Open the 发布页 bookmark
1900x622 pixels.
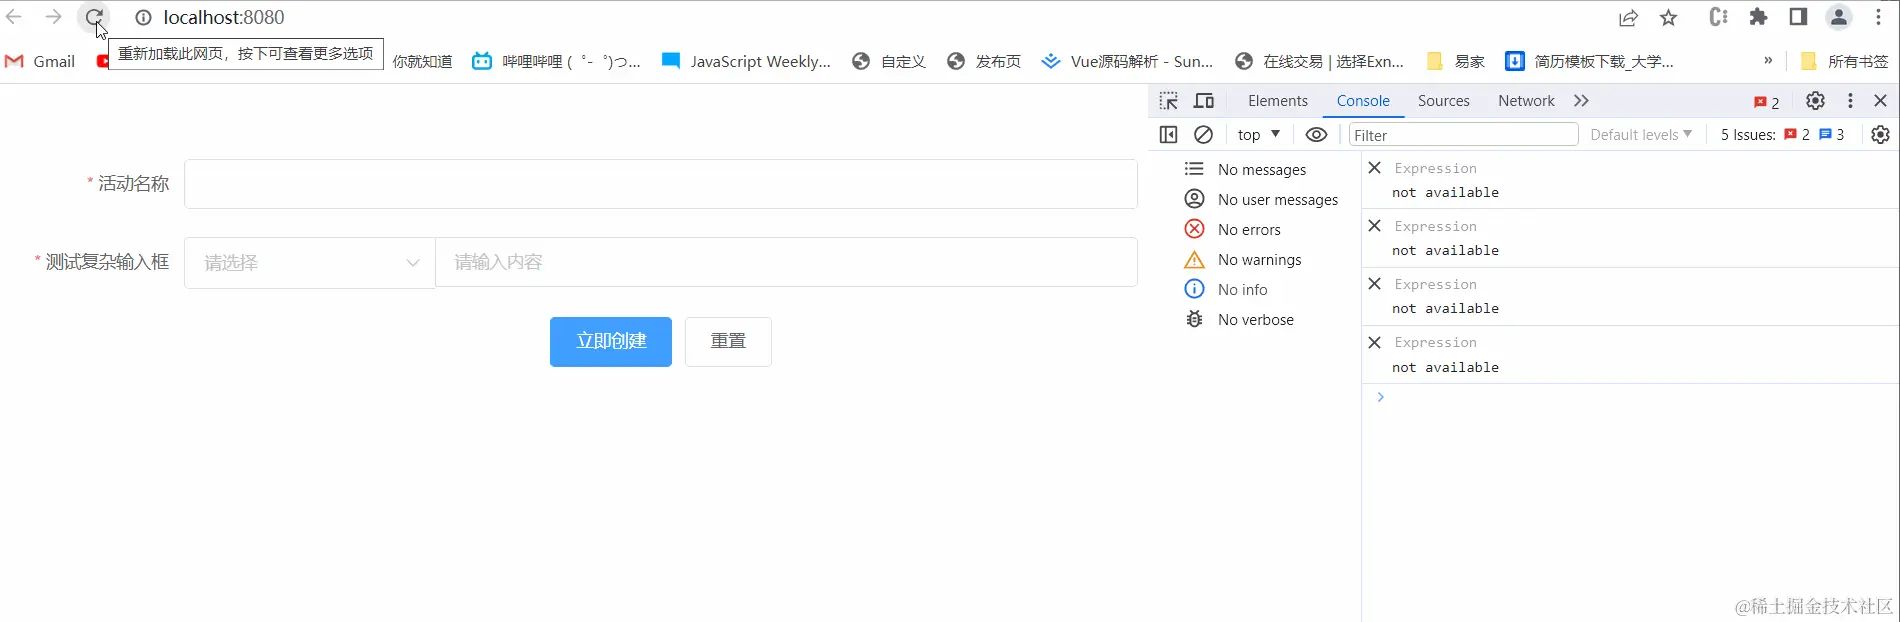(984, 61)
